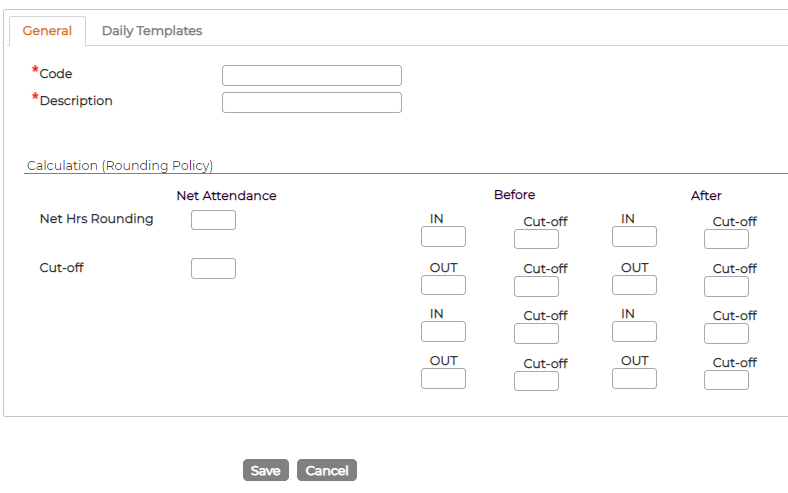
Task: Save the form with Save button
Action: [266, 470]
